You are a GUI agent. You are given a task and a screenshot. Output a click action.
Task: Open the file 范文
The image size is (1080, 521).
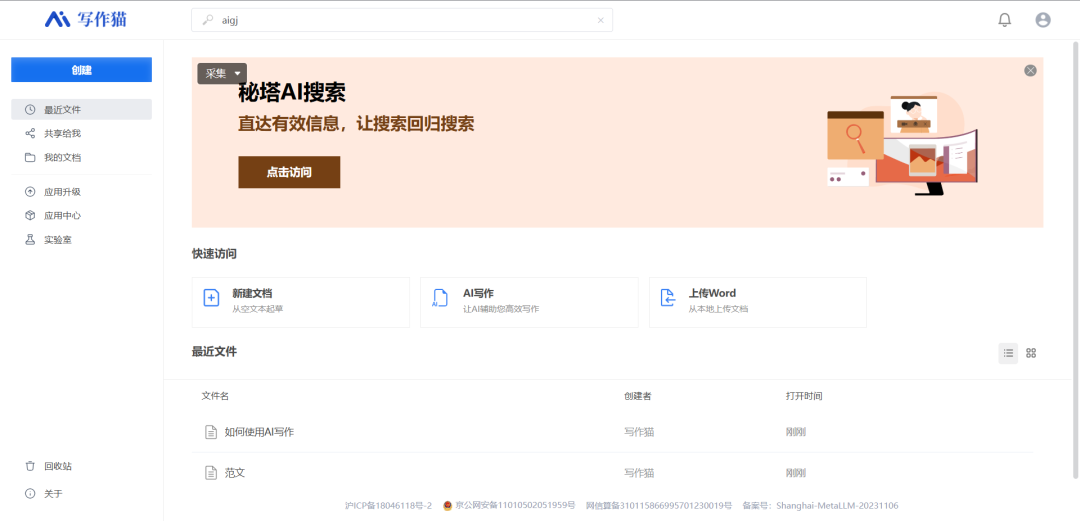click(235, 473)
